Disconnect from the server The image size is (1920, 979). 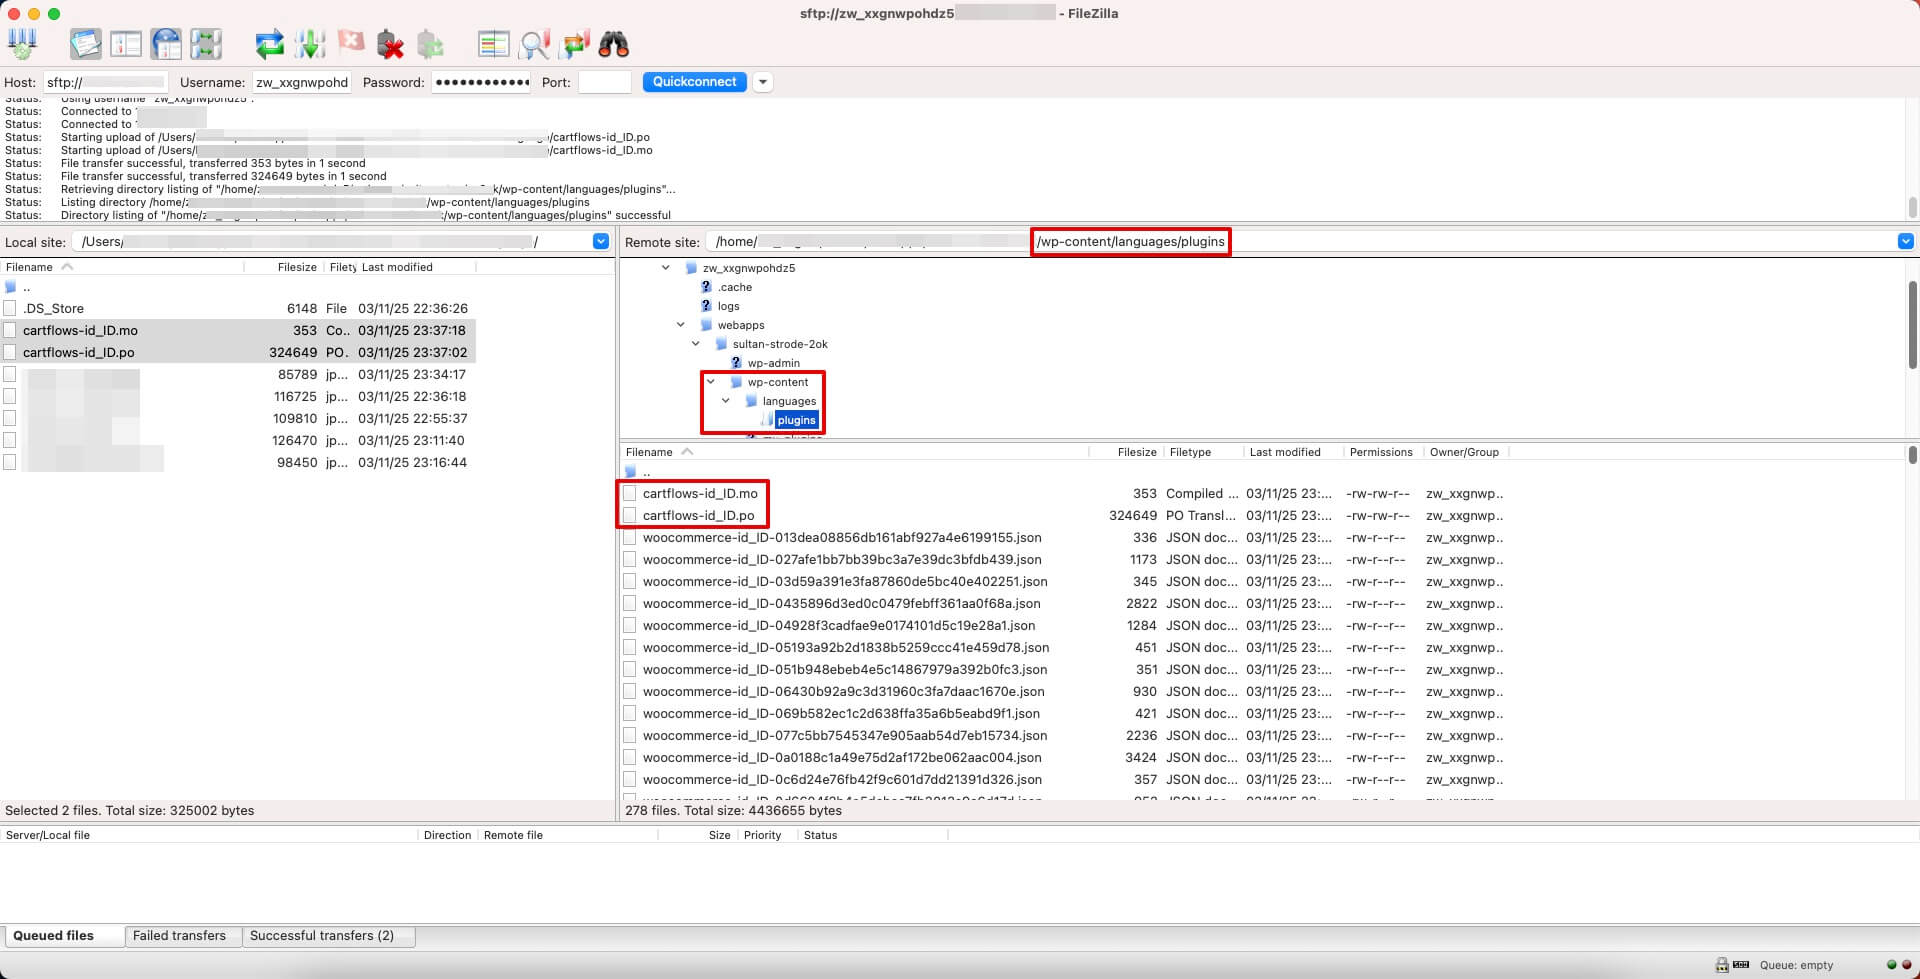point(390,44)
